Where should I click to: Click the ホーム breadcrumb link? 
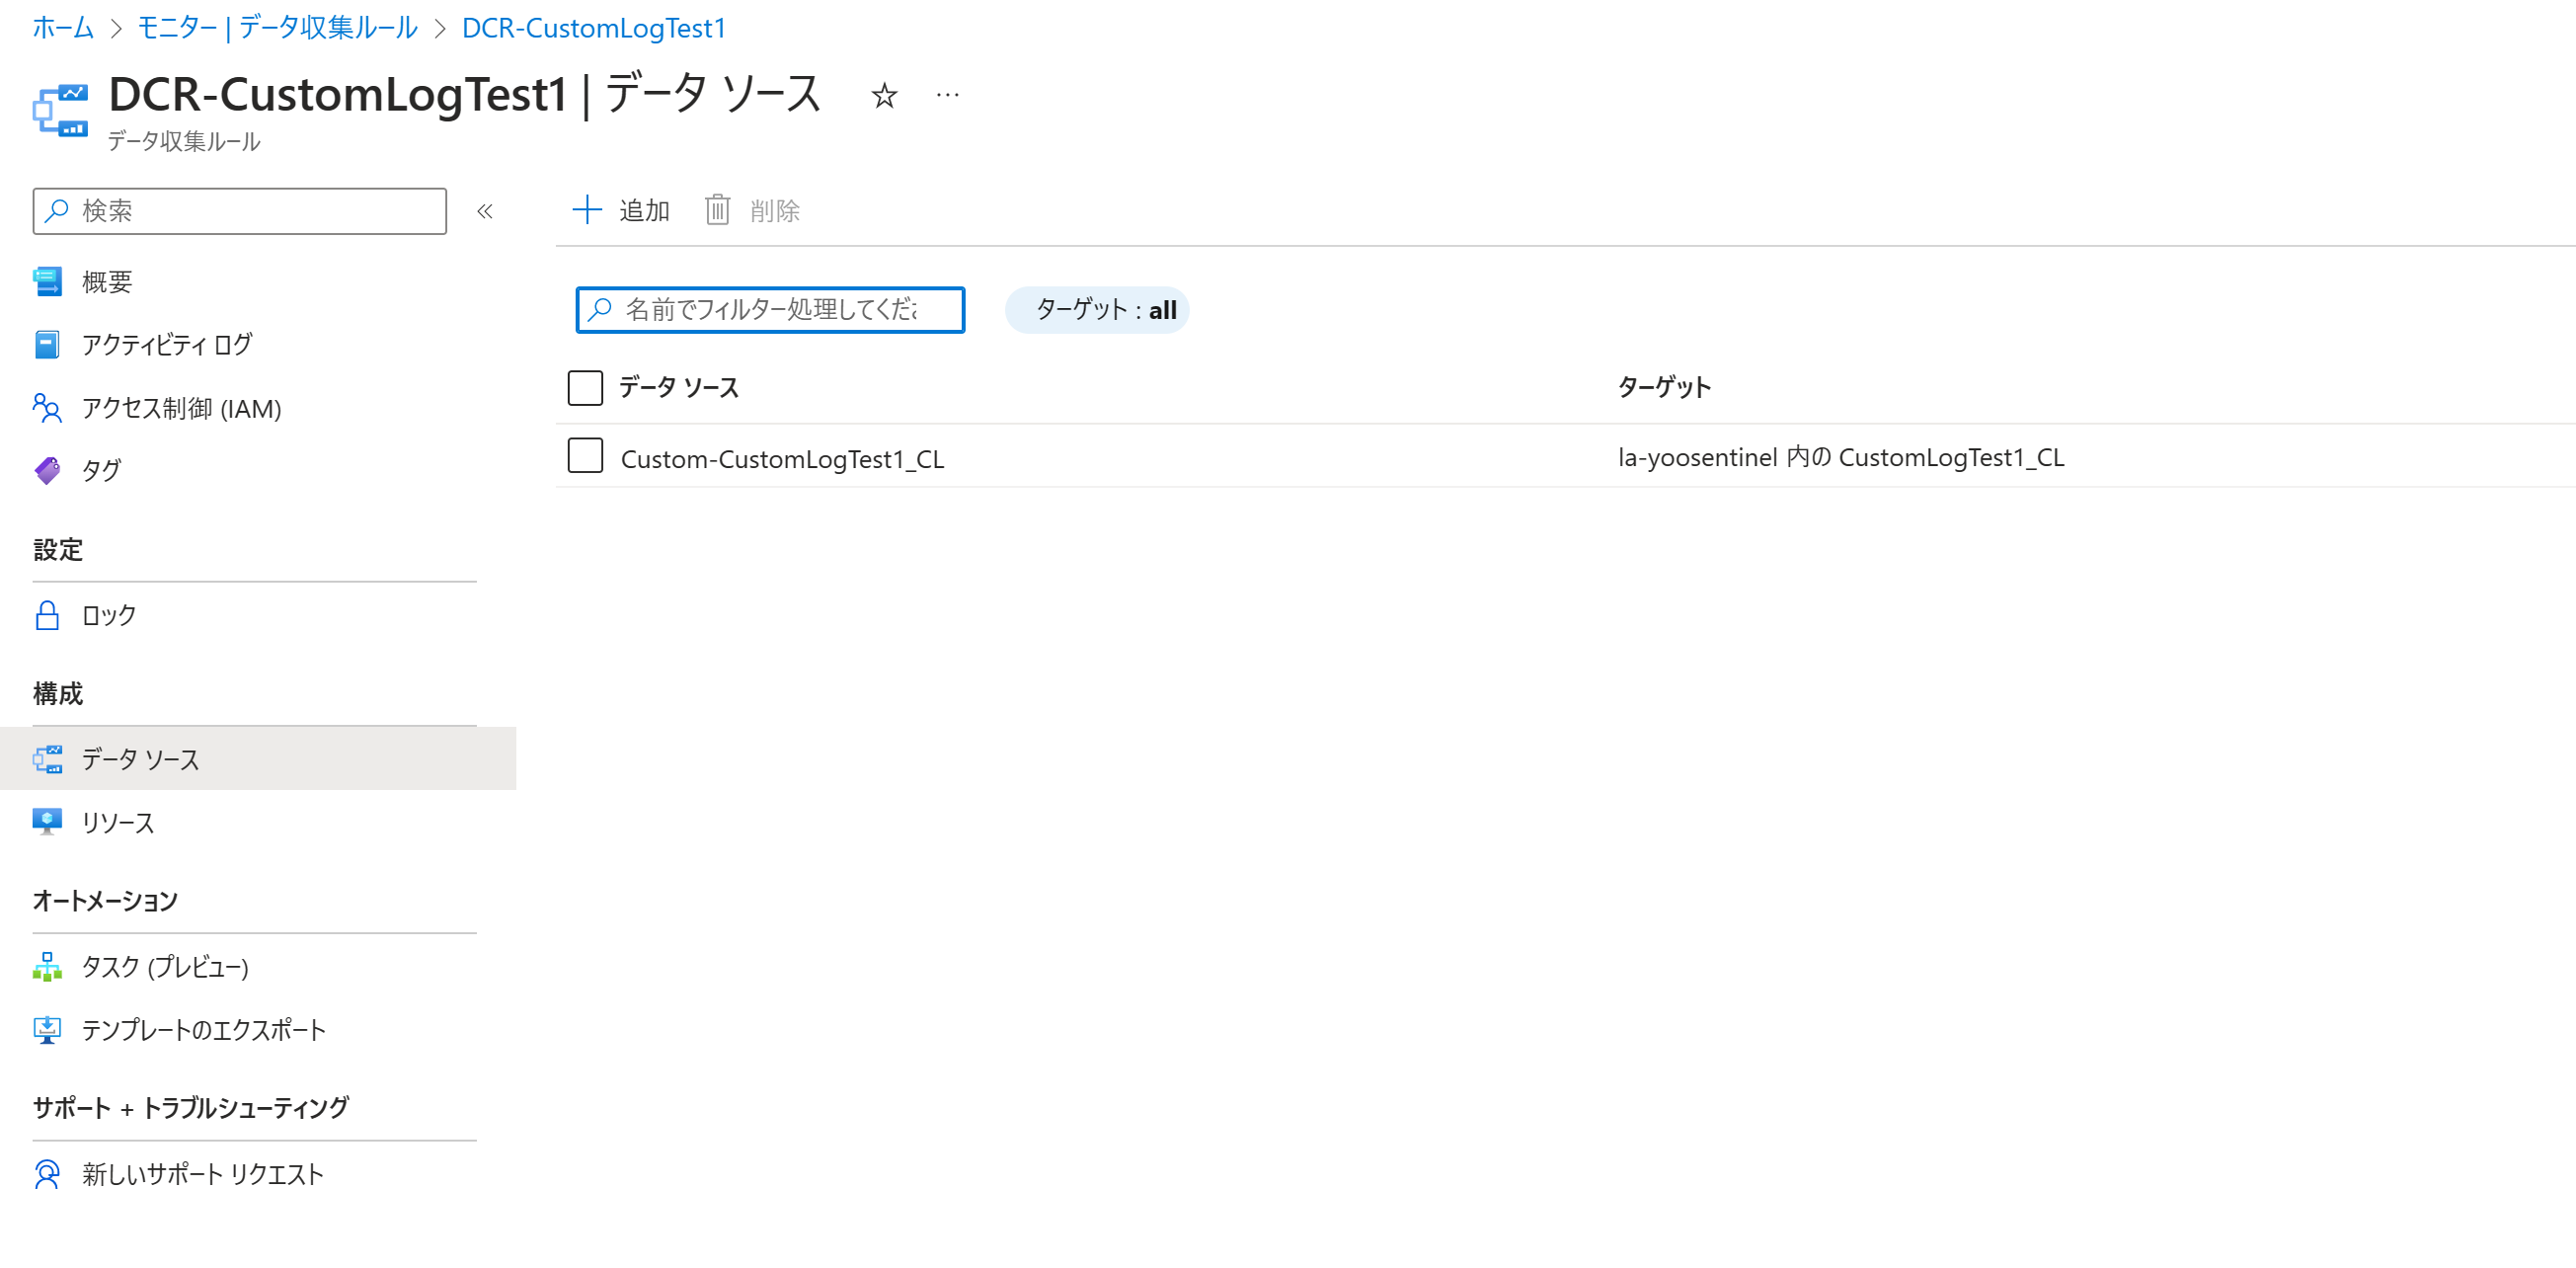coord(63,28)
